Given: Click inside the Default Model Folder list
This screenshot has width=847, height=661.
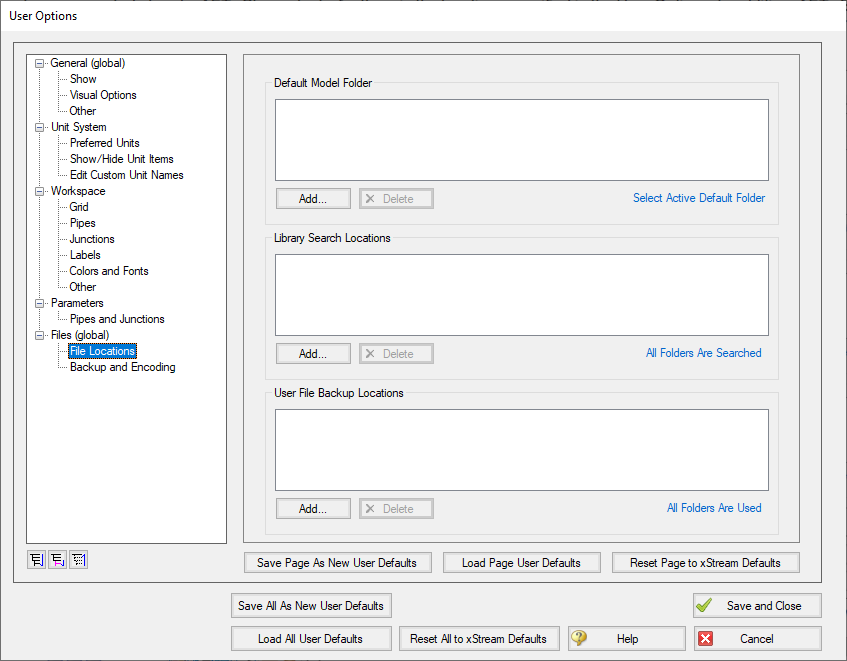Looking at the screenshot, I should 522,140.
